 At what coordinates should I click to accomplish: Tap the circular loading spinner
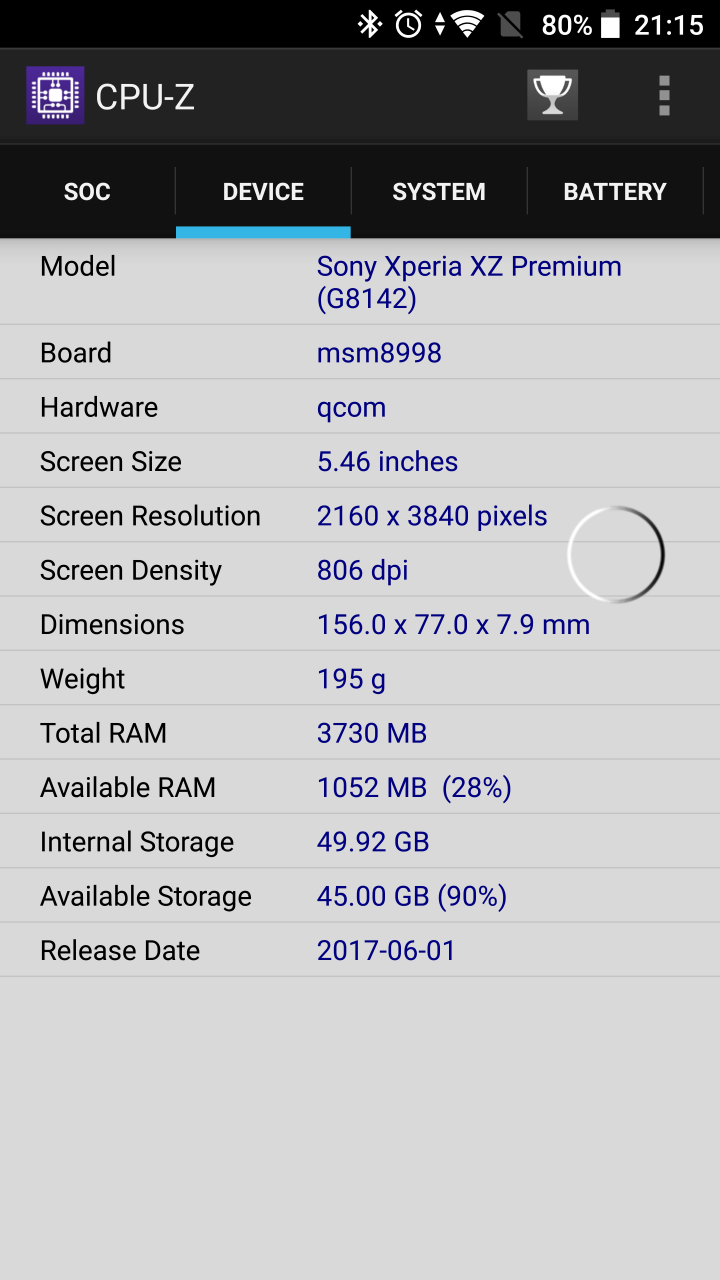616,554
